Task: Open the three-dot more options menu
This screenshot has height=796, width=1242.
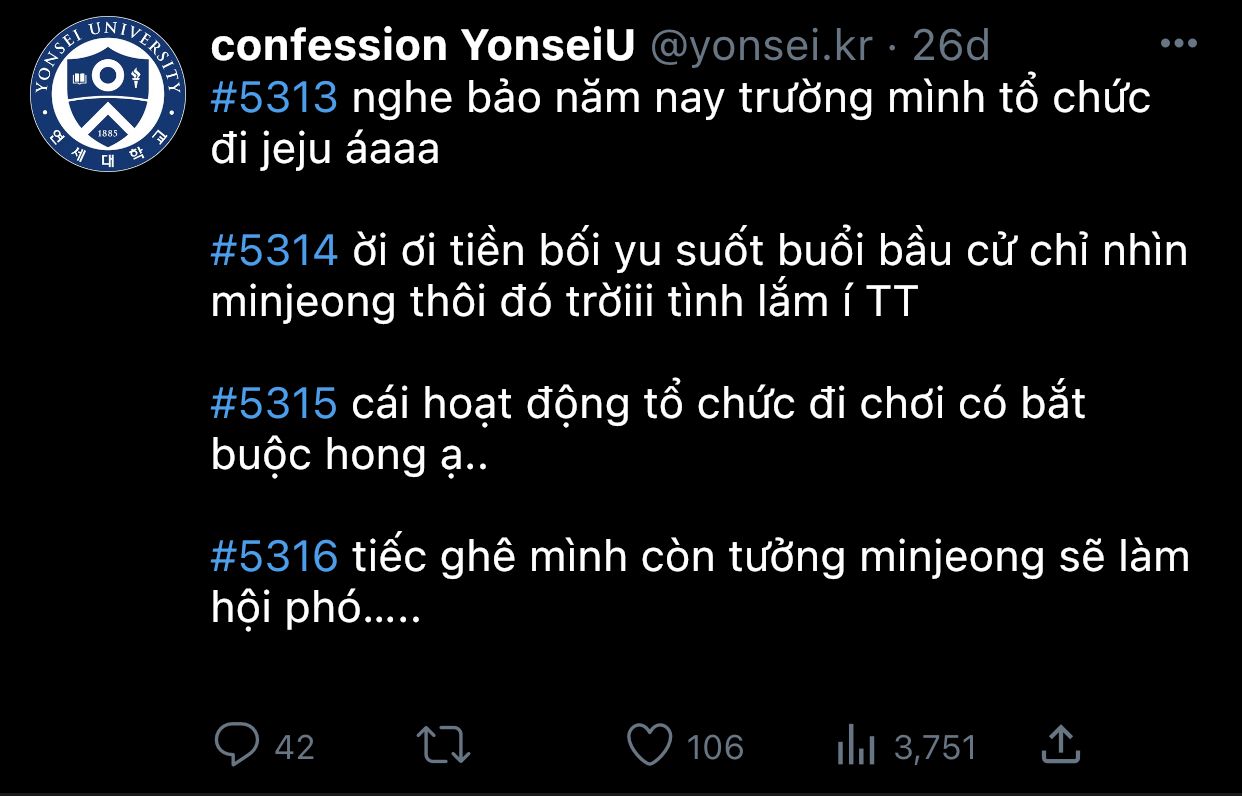Action: point(1178,45)
